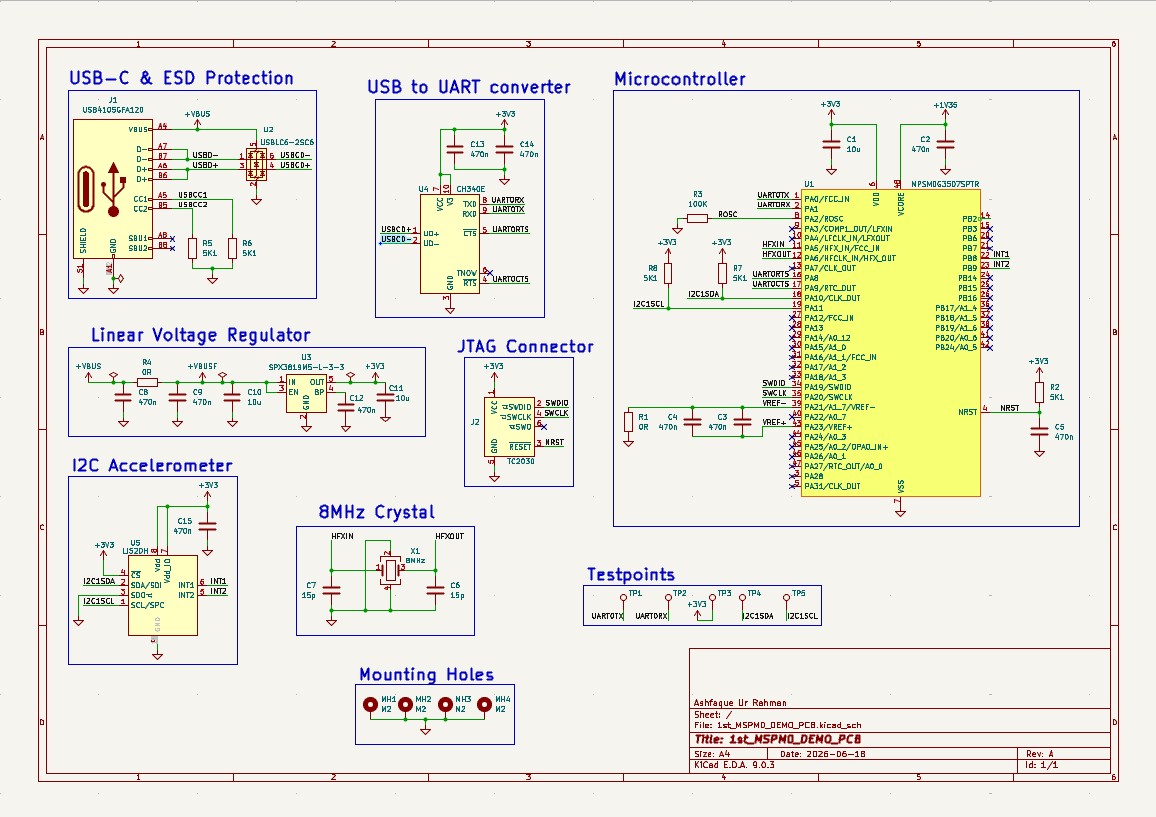The image size is (1156, 817).
Task: Click the author name "Ashfaque Ur Rahman"
Action: click(740, 703)
